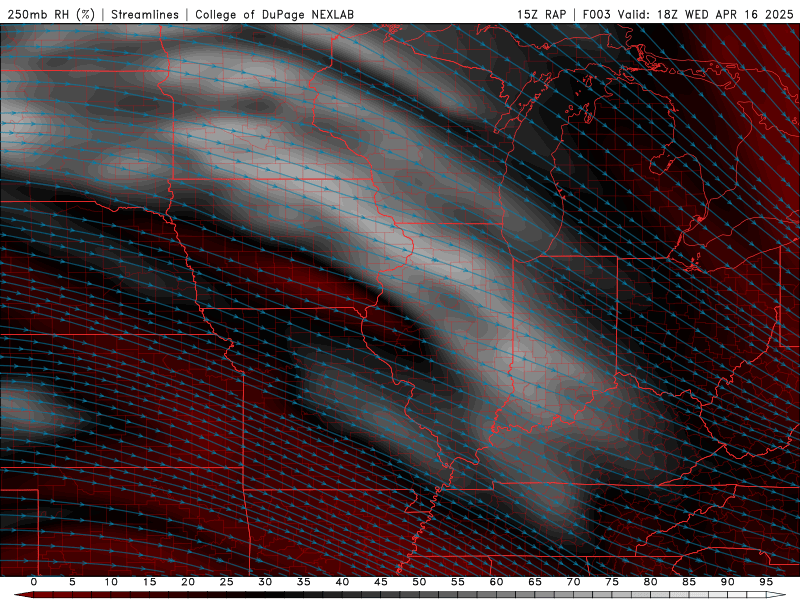Click the colorbar tick label "70"
The image size is (800, 600).
pyautogui.click(x=573, y=582)
